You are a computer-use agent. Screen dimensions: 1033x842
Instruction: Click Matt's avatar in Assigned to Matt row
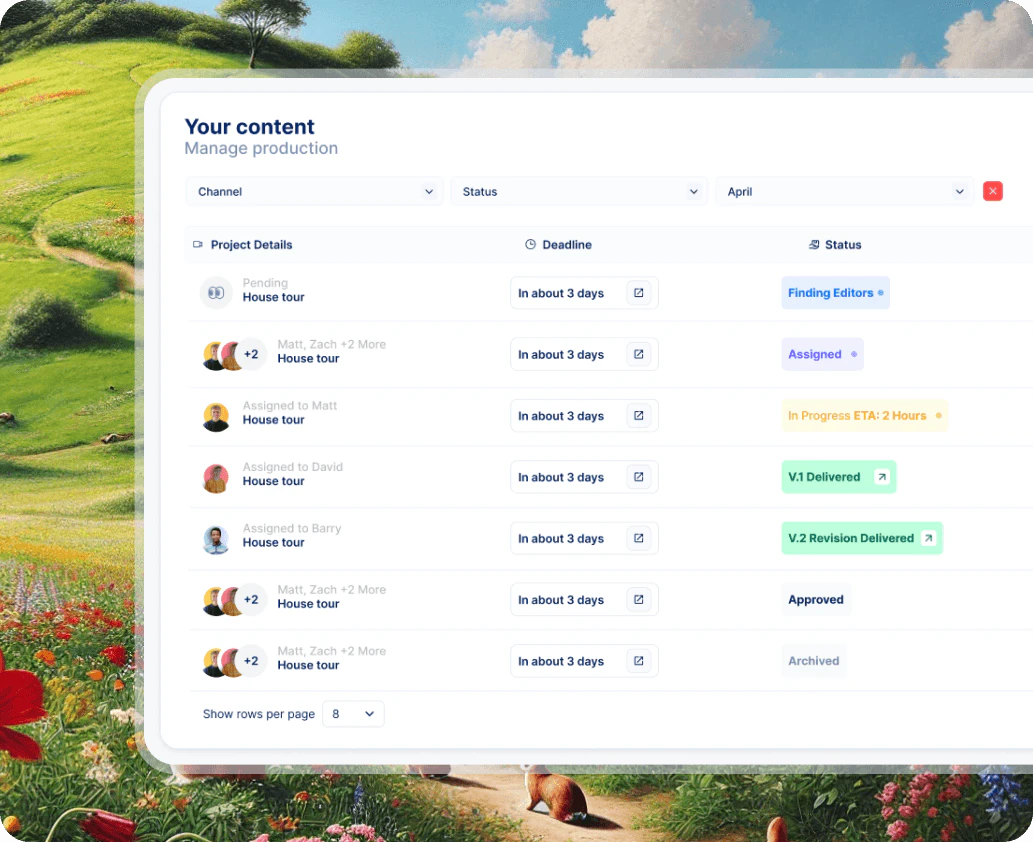click(x=216, y=416)
